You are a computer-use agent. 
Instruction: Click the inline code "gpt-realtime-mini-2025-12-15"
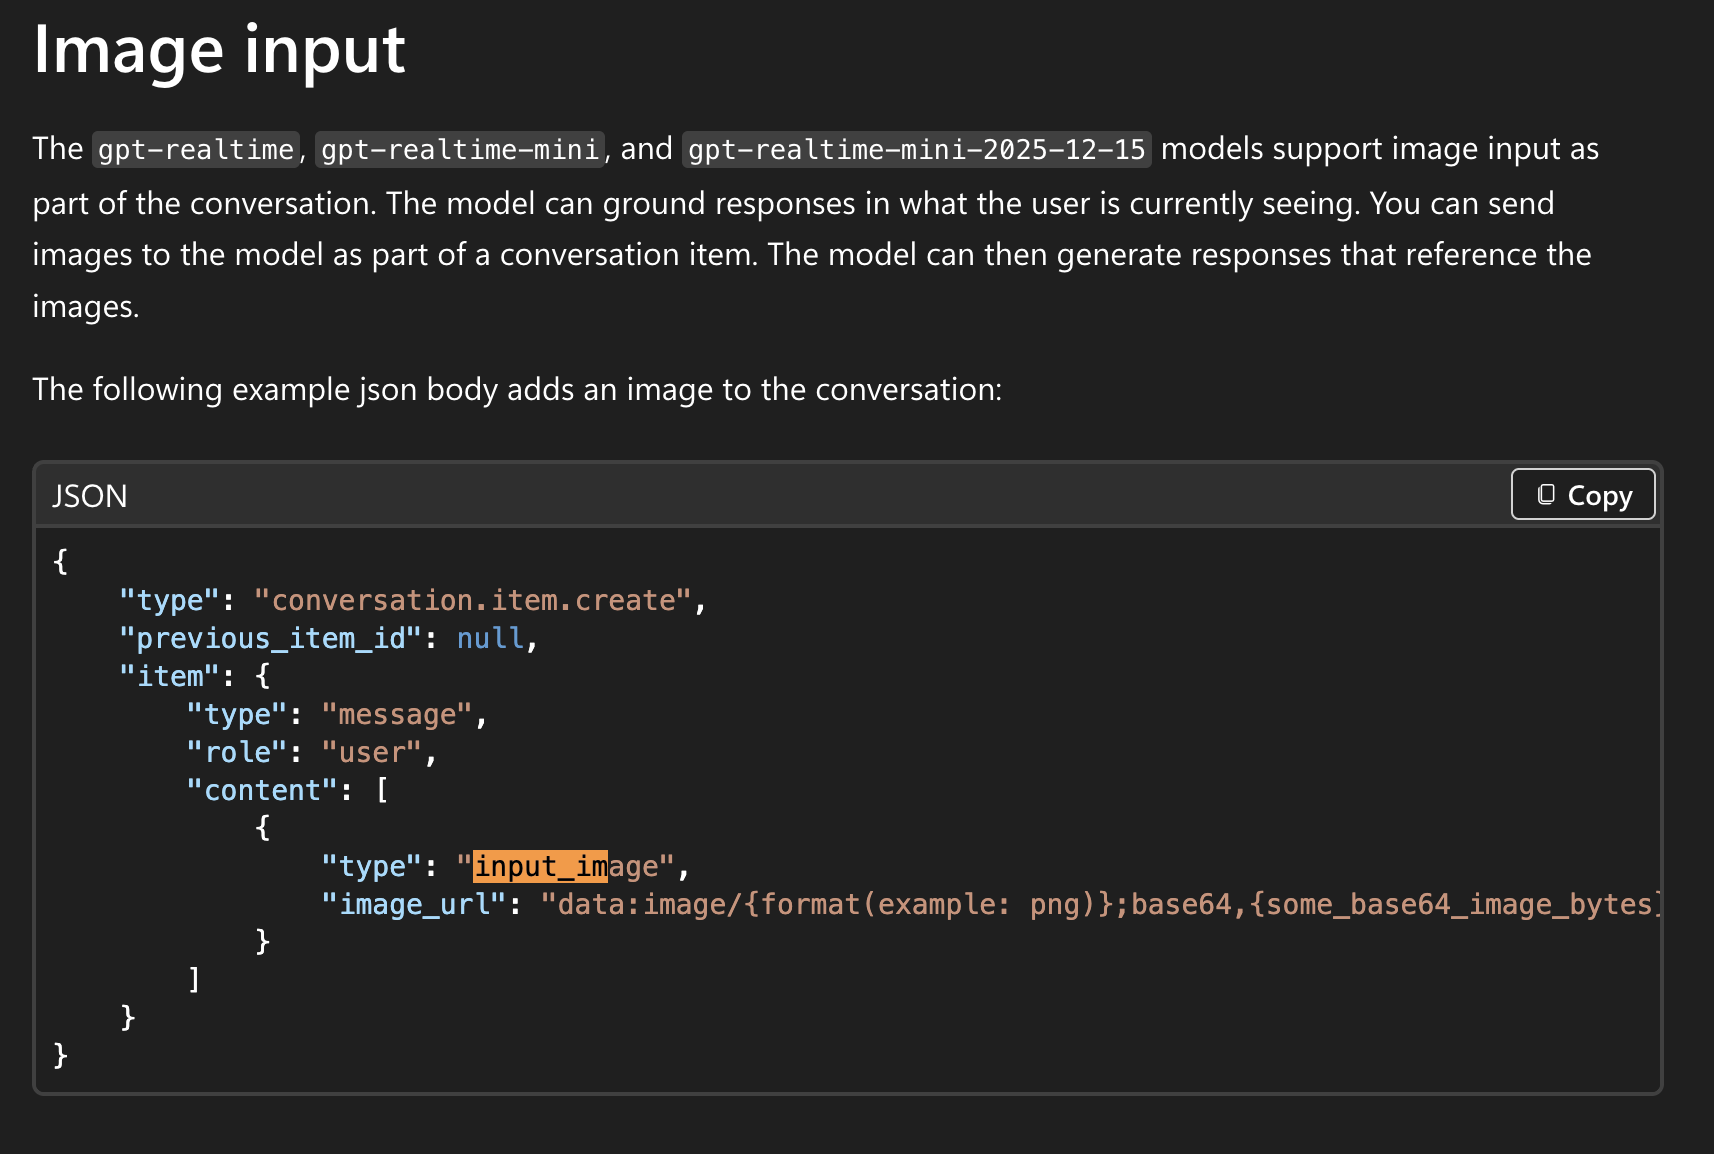(917, 149)
